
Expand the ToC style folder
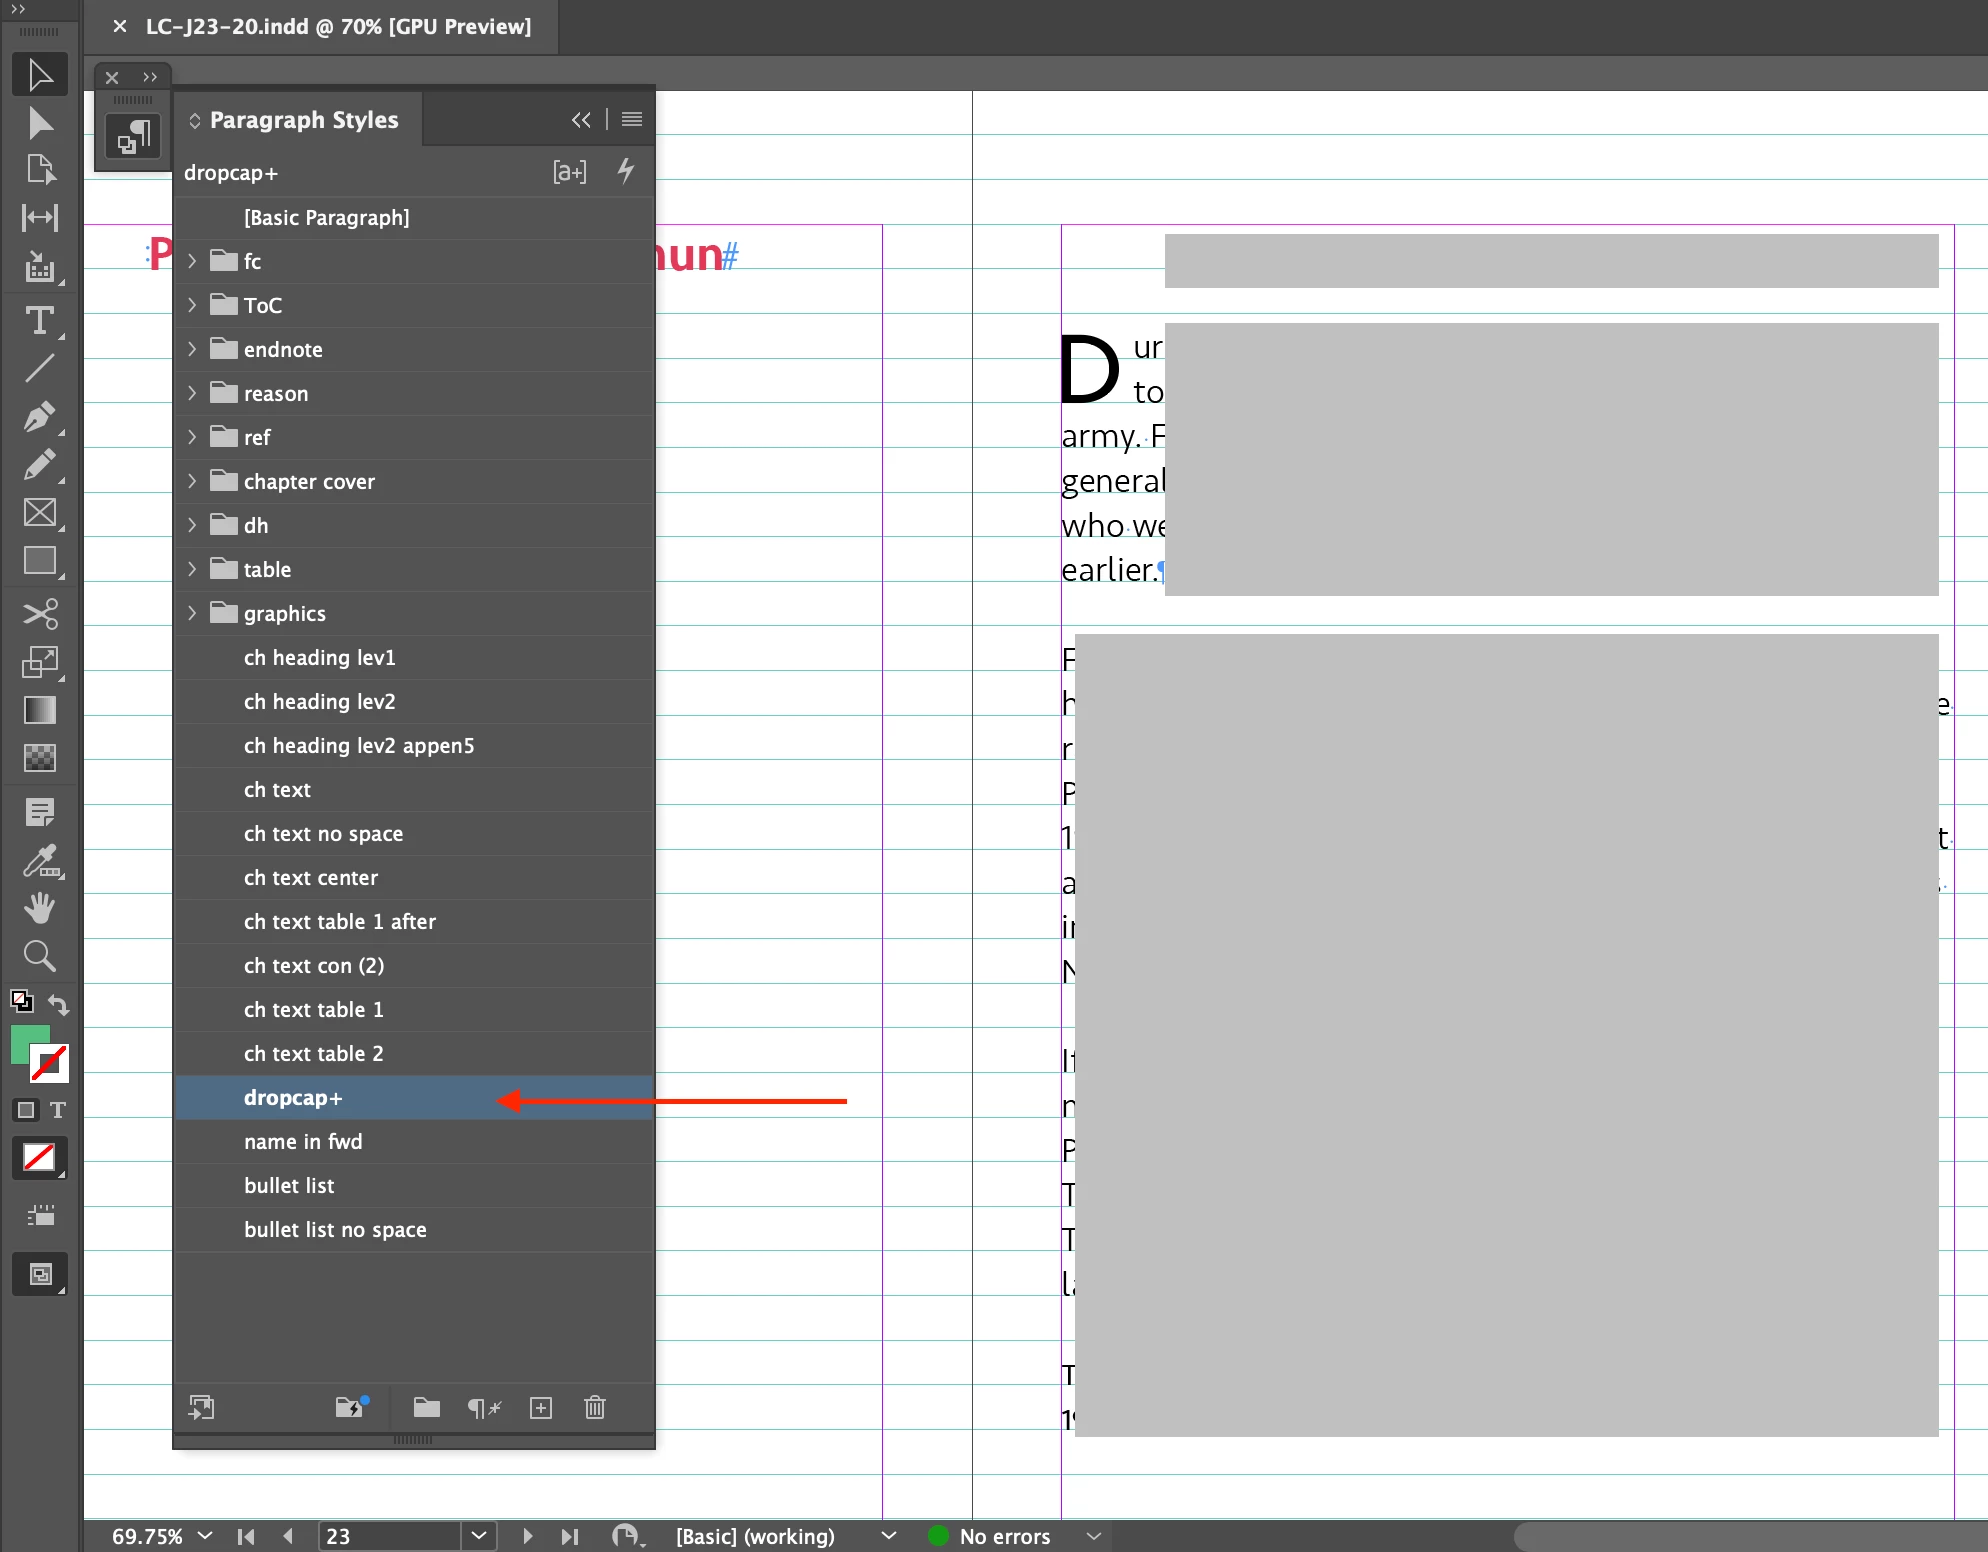click(192, 305)
